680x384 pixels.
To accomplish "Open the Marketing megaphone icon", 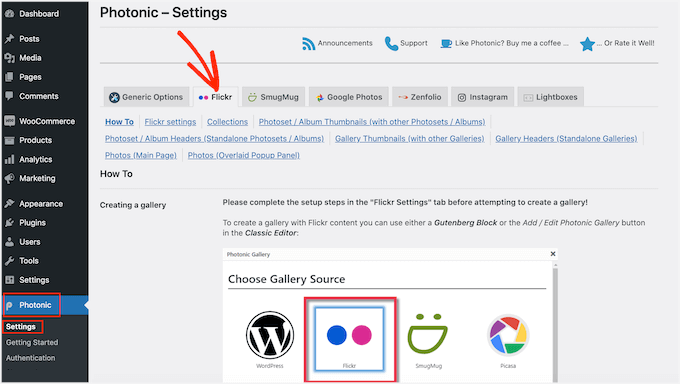I will point(10,178).
